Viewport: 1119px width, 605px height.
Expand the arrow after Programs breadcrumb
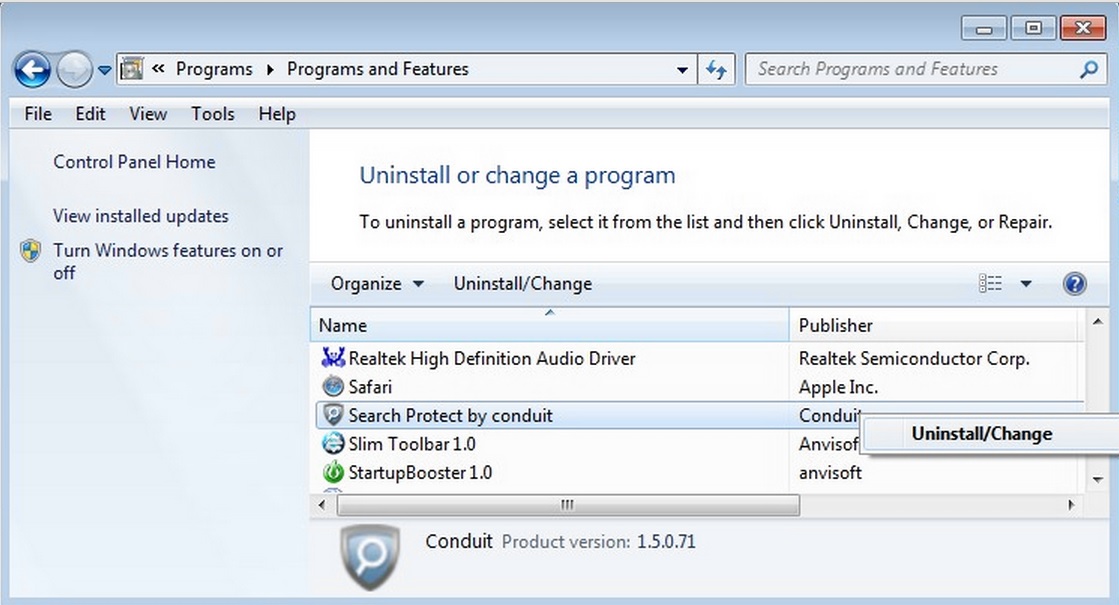click(270, 69)
